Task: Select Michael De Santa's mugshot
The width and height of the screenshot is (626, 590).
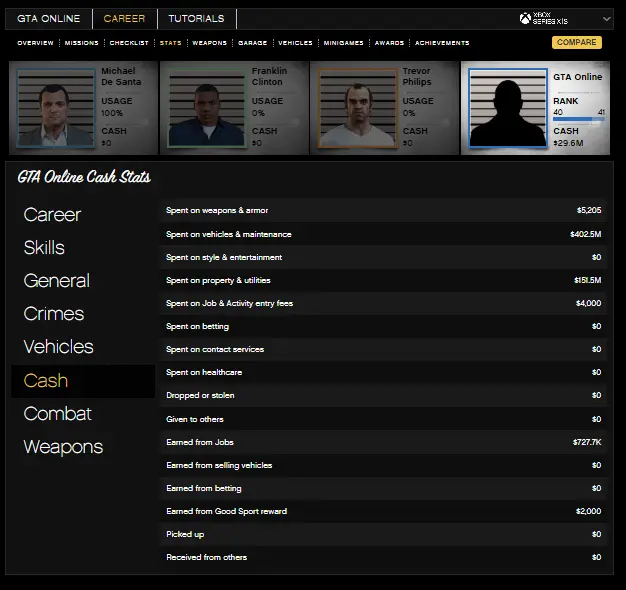Action: click(x=56, y=108)
